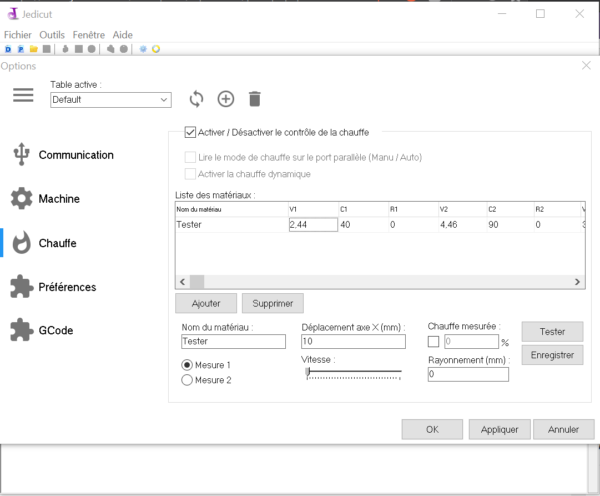Click the materials list horizontal scrollbar thumb
The width and height of the screenshot is (600, 496).
point(197,282)
